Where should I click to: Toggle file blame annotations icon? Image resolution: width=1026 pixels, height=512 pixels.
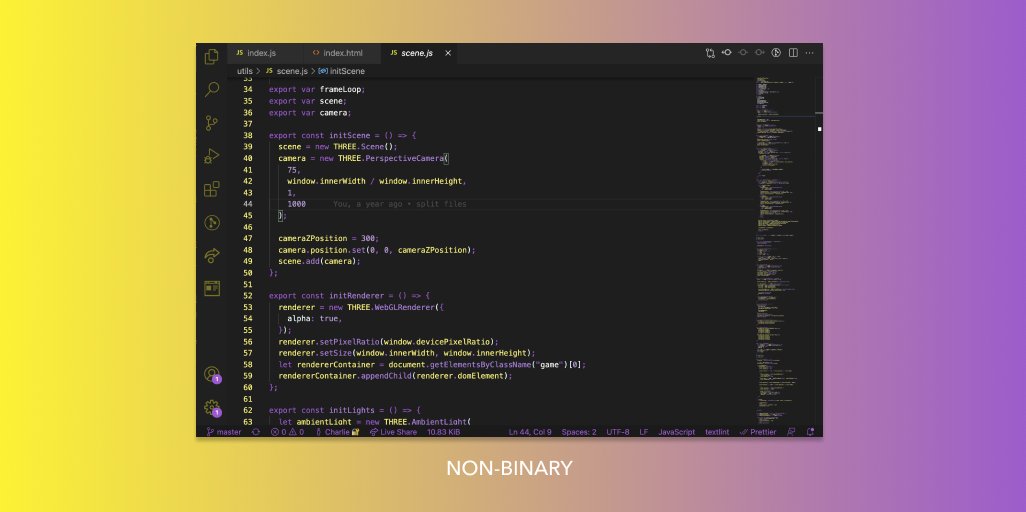776,53
